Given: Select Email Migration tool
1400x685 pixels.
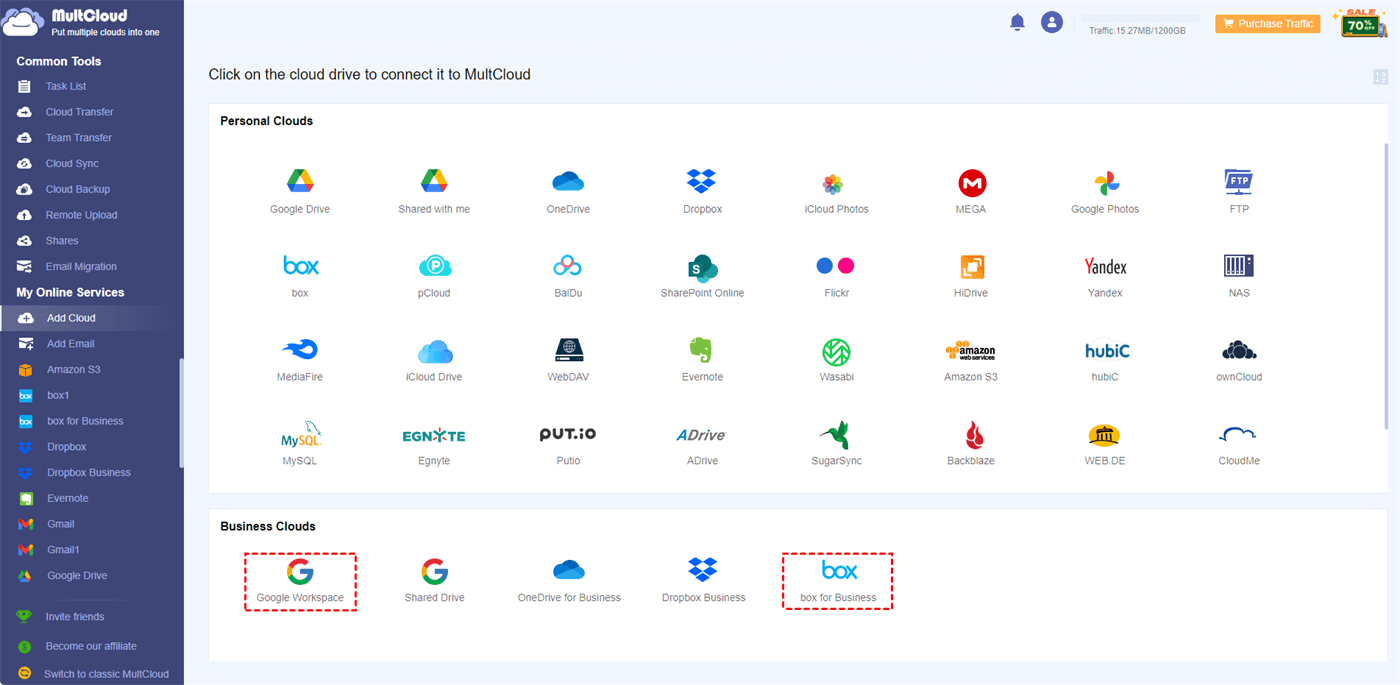Looking at the screenshot, I should pos(81,267).
